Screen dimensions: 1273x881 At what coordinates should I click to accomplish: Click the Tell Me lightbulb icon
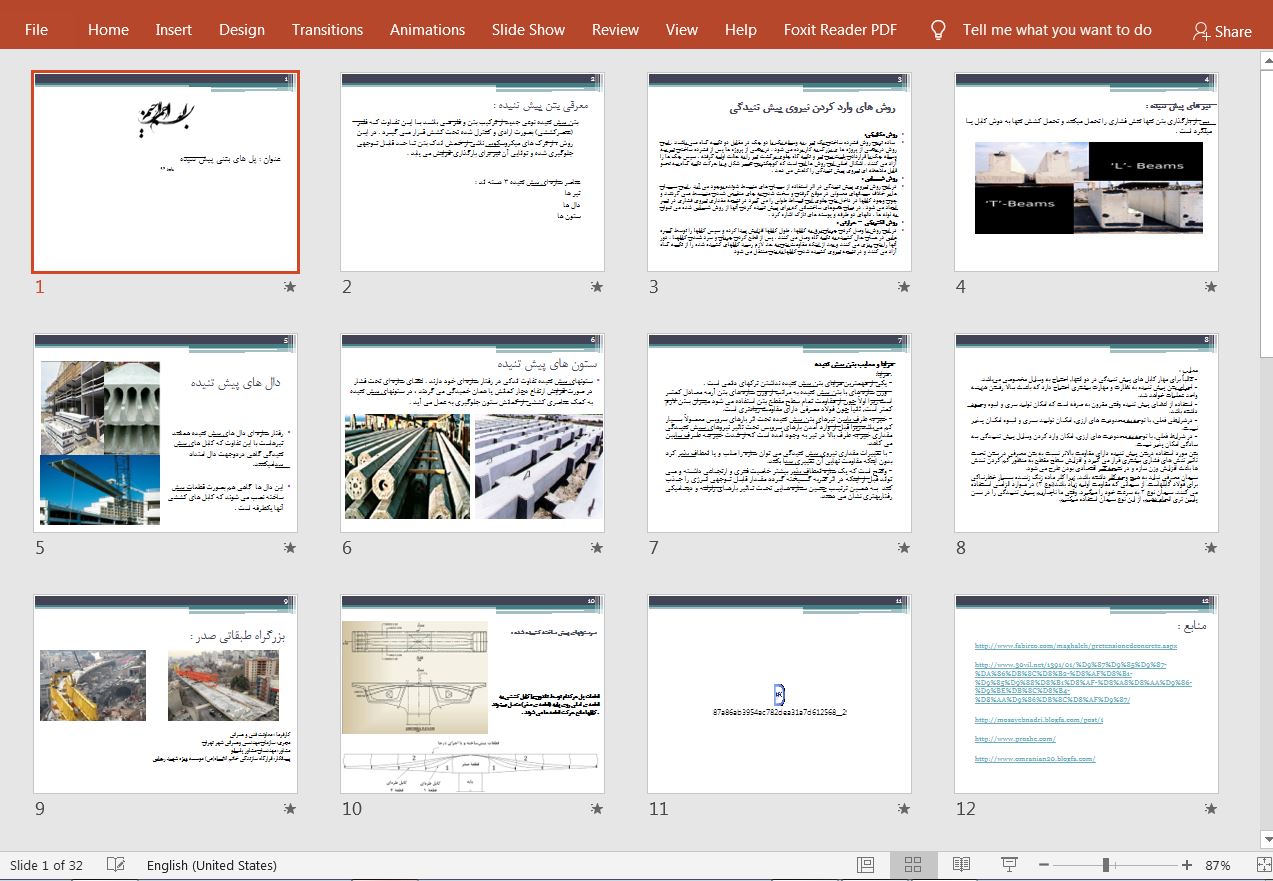(x=937, y=30)
